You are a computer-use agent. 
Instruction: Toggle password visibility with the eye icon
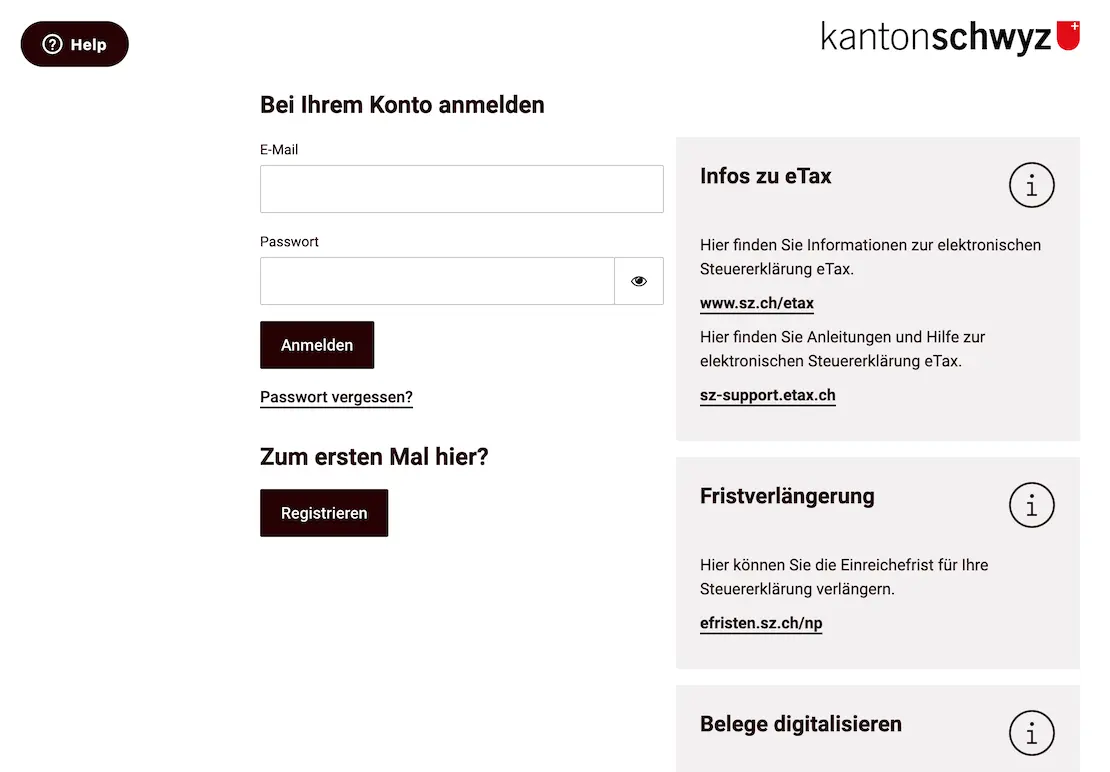pyautogui.click(x=639, y=281)
